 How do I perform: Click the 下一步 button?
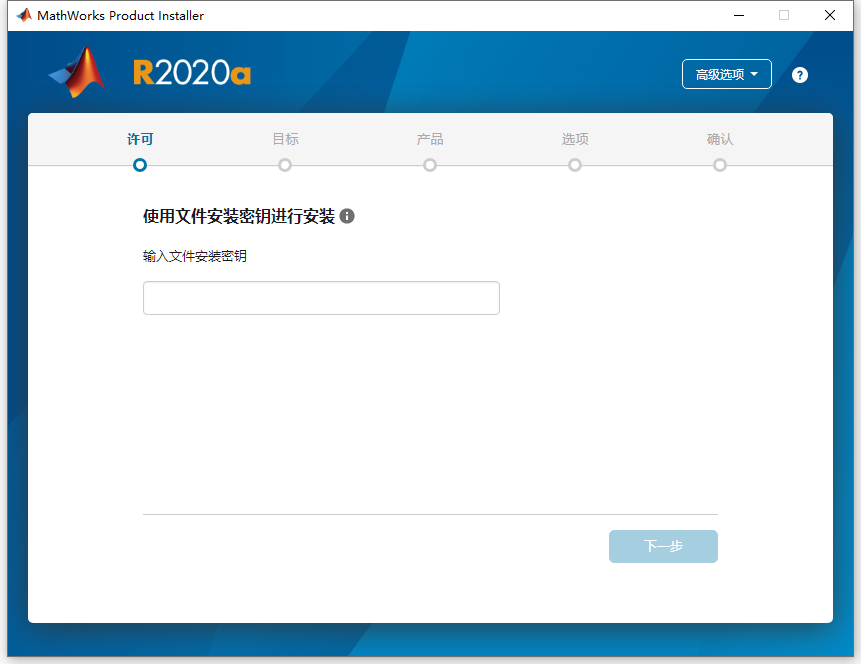(x=663, y=546)
